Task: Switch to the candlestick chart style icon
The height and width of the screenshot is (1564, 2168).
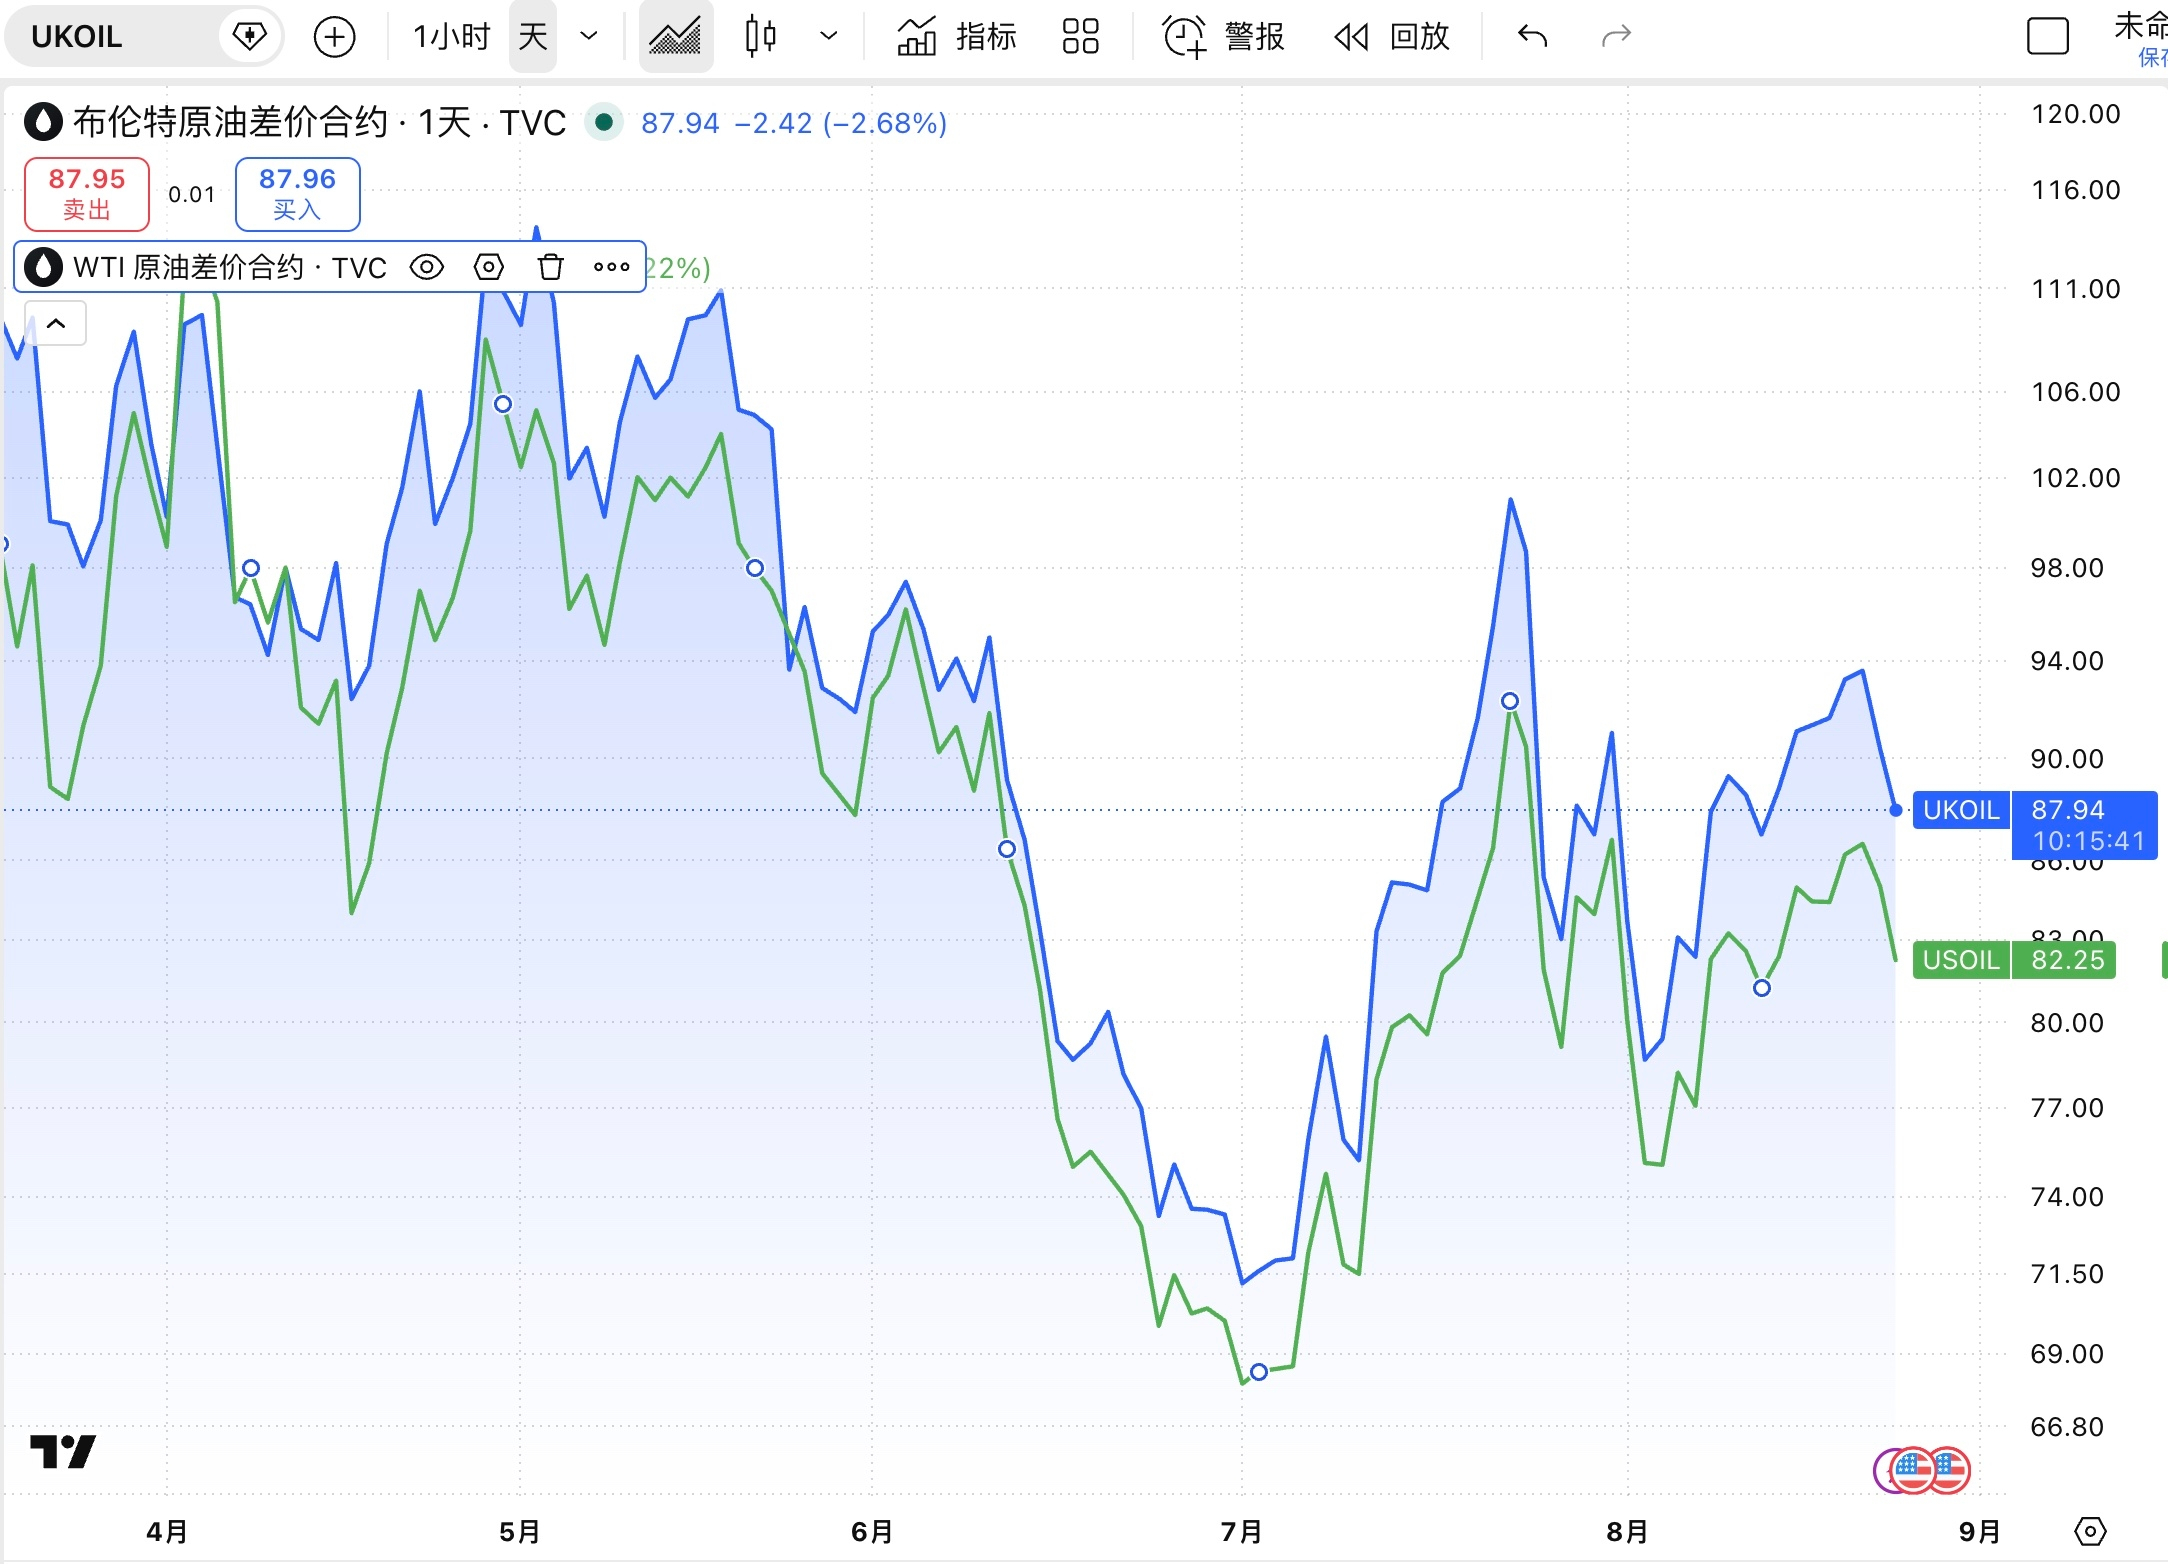Action: [x=760, y=37]
